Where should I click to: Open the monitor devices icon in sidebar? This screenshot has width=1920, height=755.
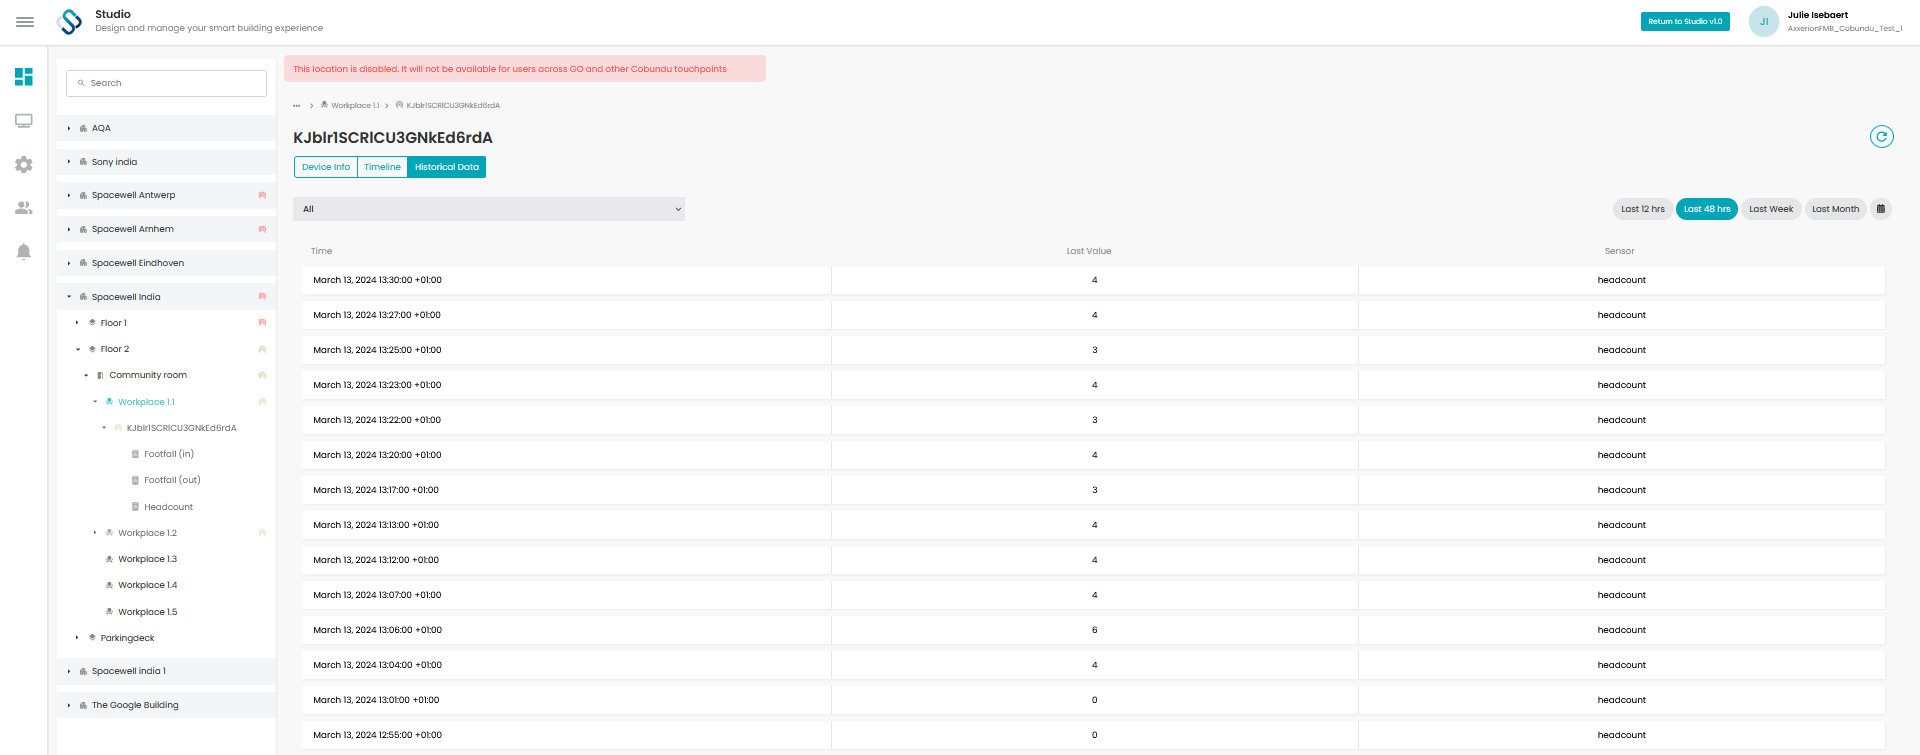24,121
